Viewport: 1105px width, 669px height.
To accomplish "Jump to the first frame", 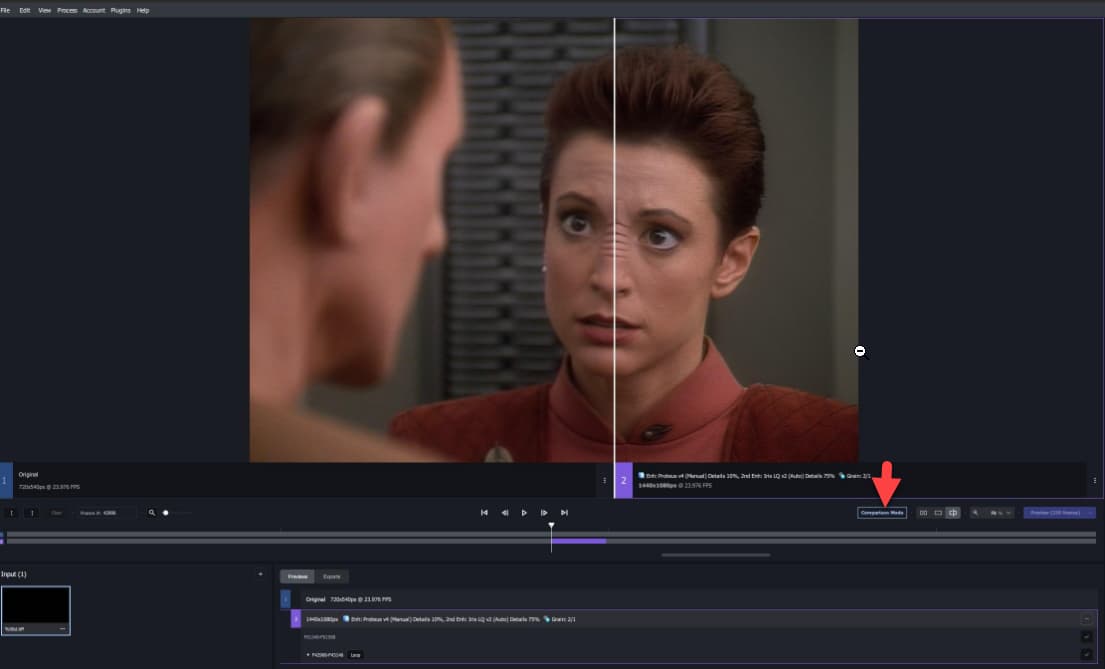I will click(x=484, y=513).
